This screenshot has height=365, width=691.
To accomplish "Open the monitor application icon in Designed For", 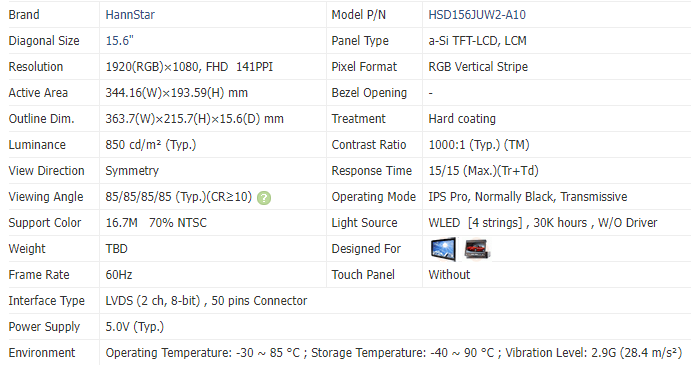I will coord(443,249).
